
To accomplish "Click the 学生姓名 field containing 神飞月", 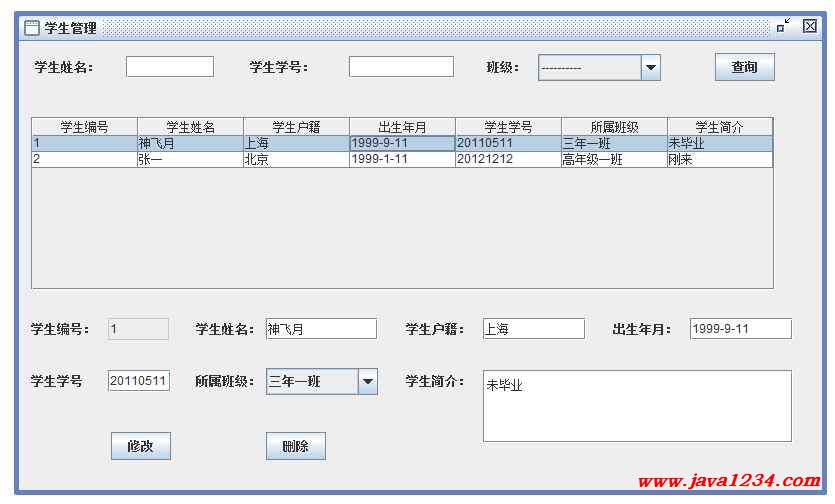I will pos(321,329).
